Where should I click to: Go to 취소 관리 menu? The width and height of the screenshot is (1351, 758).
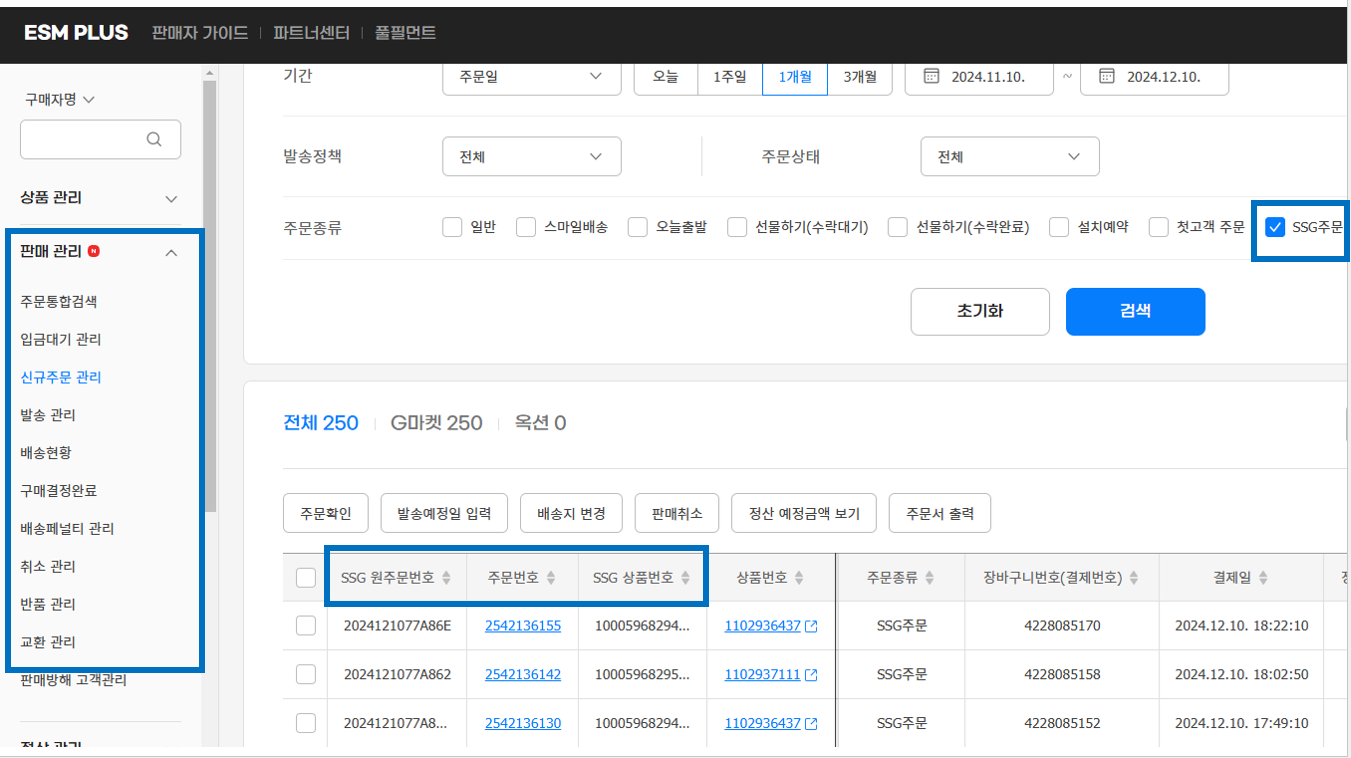48,567
